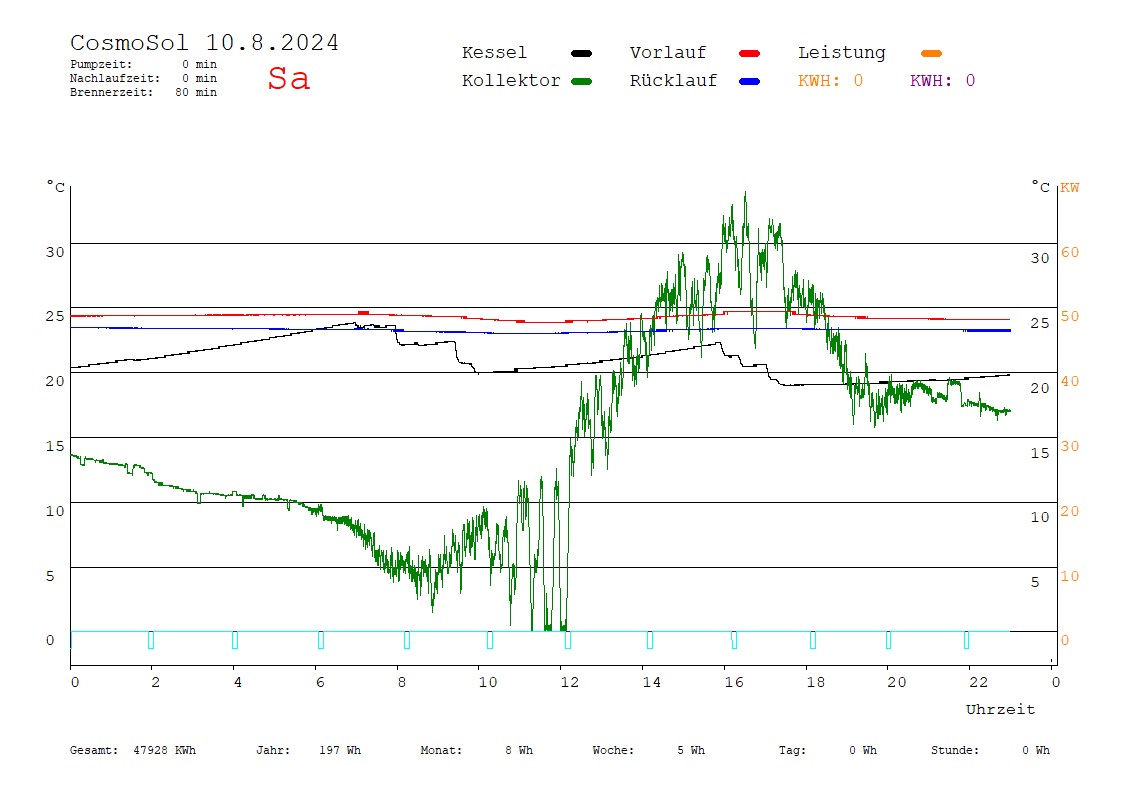Click the "5 Wh" weekly value
Image resolution: width=1148 pixels, height=812 pixels.
click(691, 750)
